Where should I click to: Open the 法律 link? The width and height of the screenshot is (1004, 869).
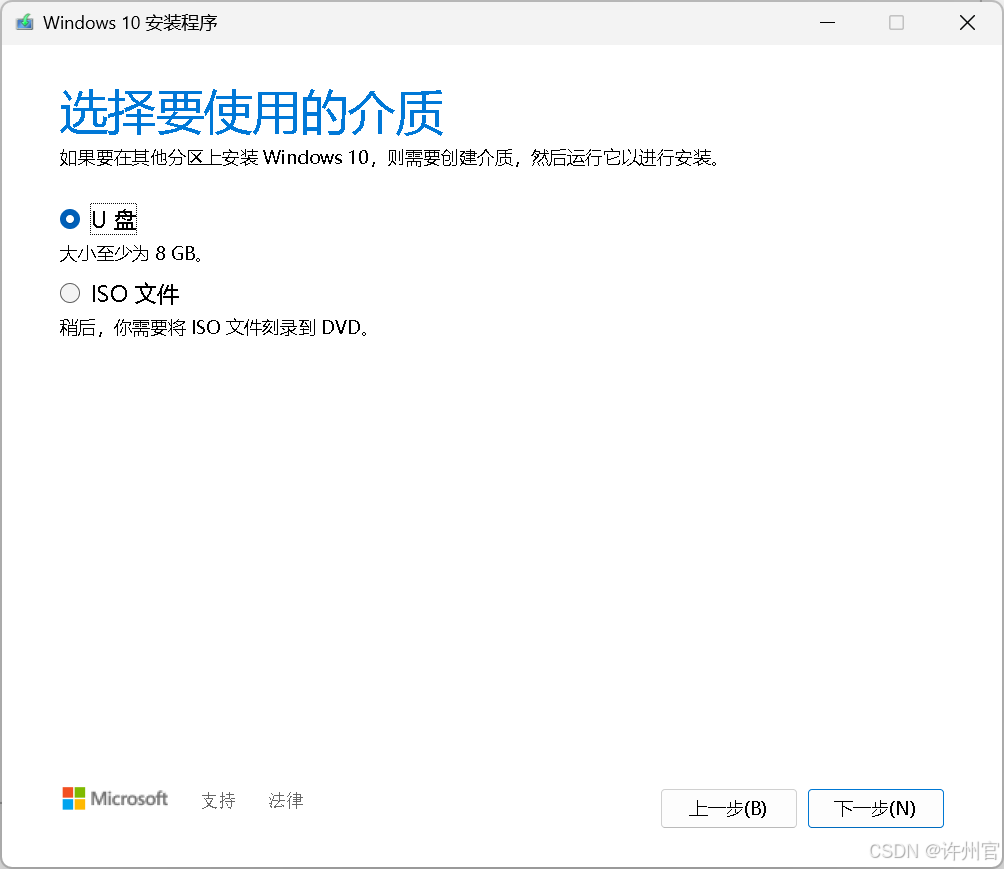(x=286, y=800)
